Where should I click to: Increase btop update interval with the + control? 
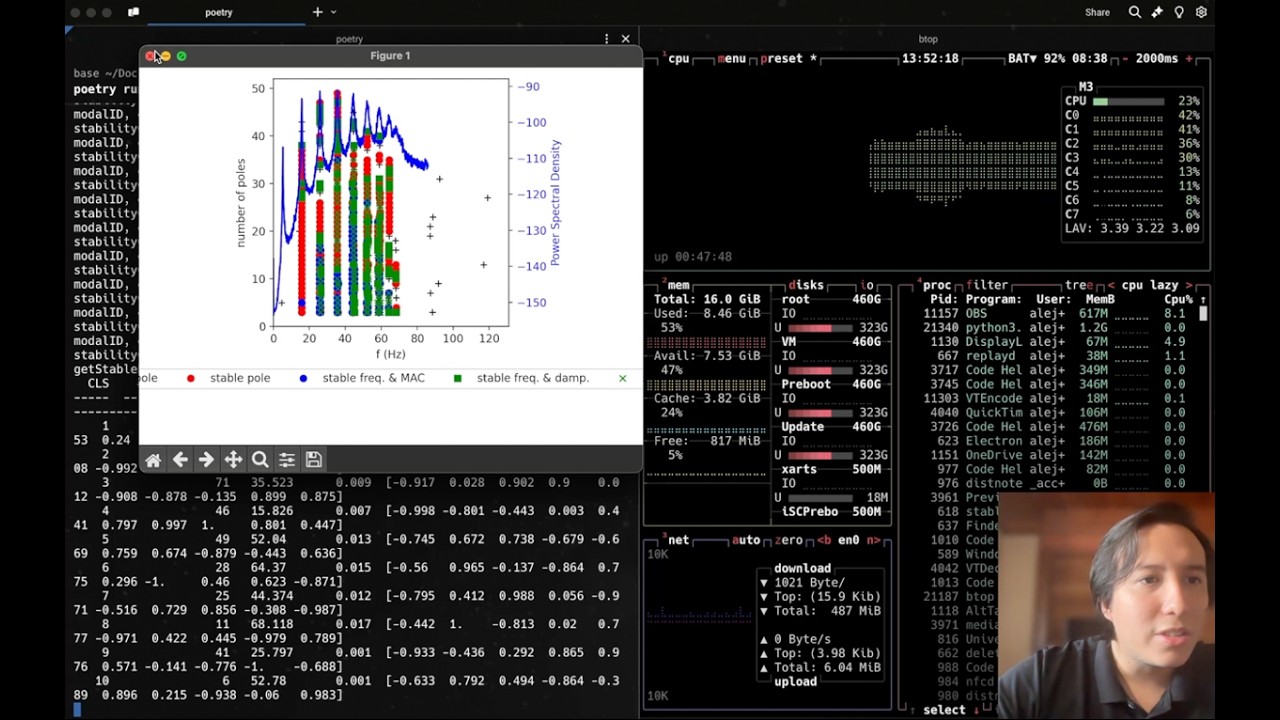(1191, 58)
